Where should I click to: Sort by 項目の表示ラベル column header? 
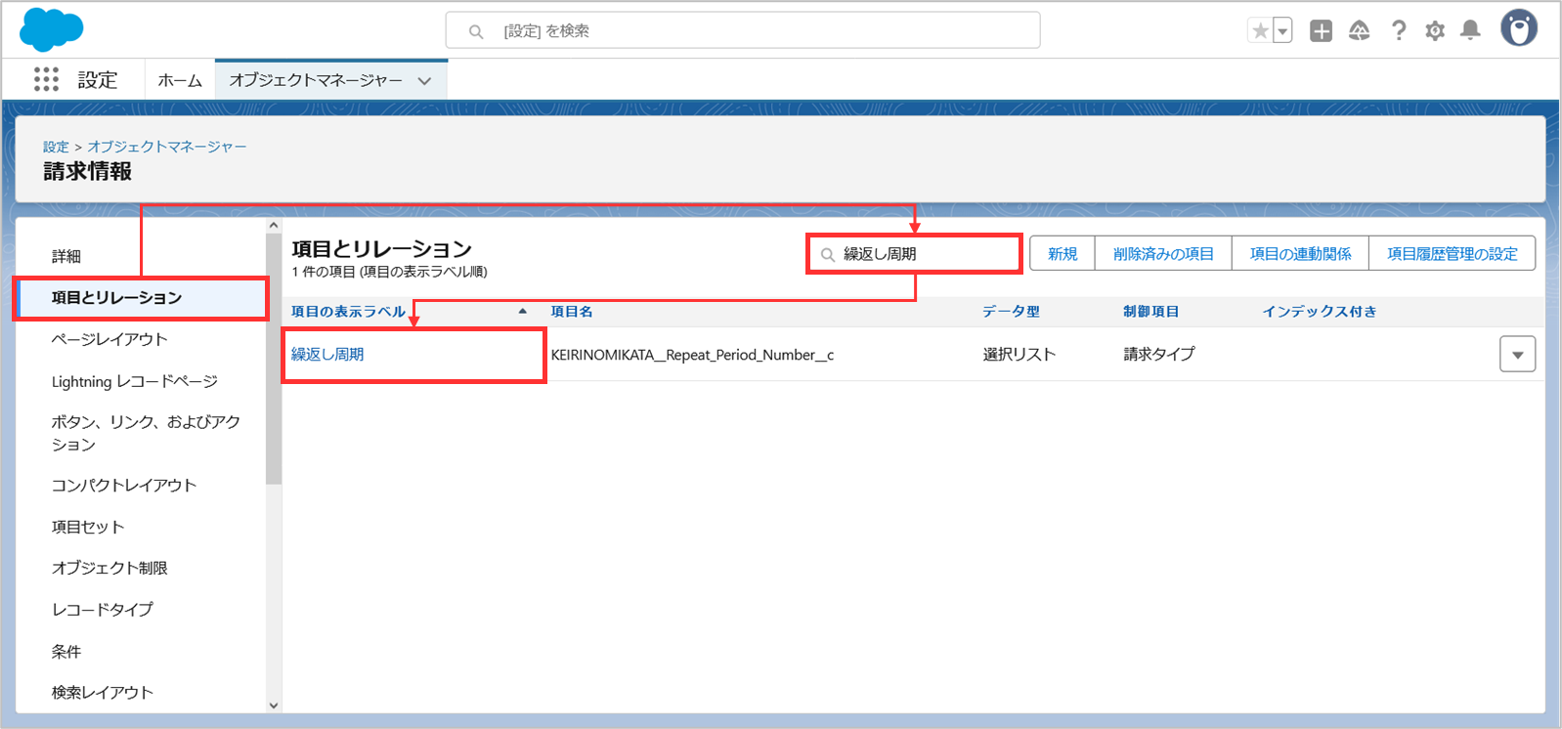[348, 312]
